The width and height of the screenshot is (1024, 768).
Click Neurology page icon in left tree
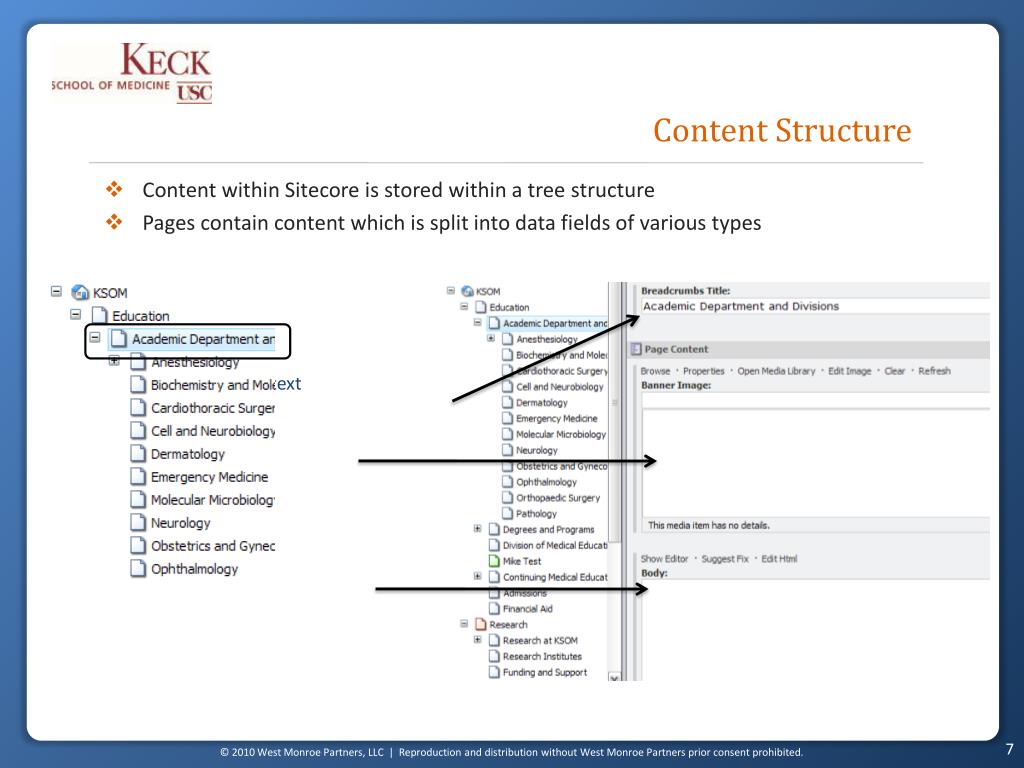click(x=138, y=522)
